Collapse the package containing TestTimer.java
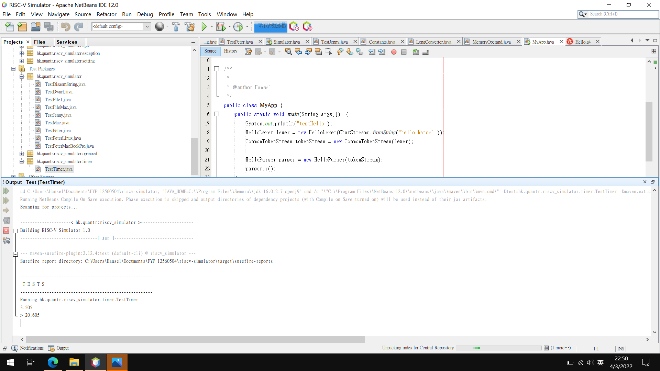 tap(21, 161)
